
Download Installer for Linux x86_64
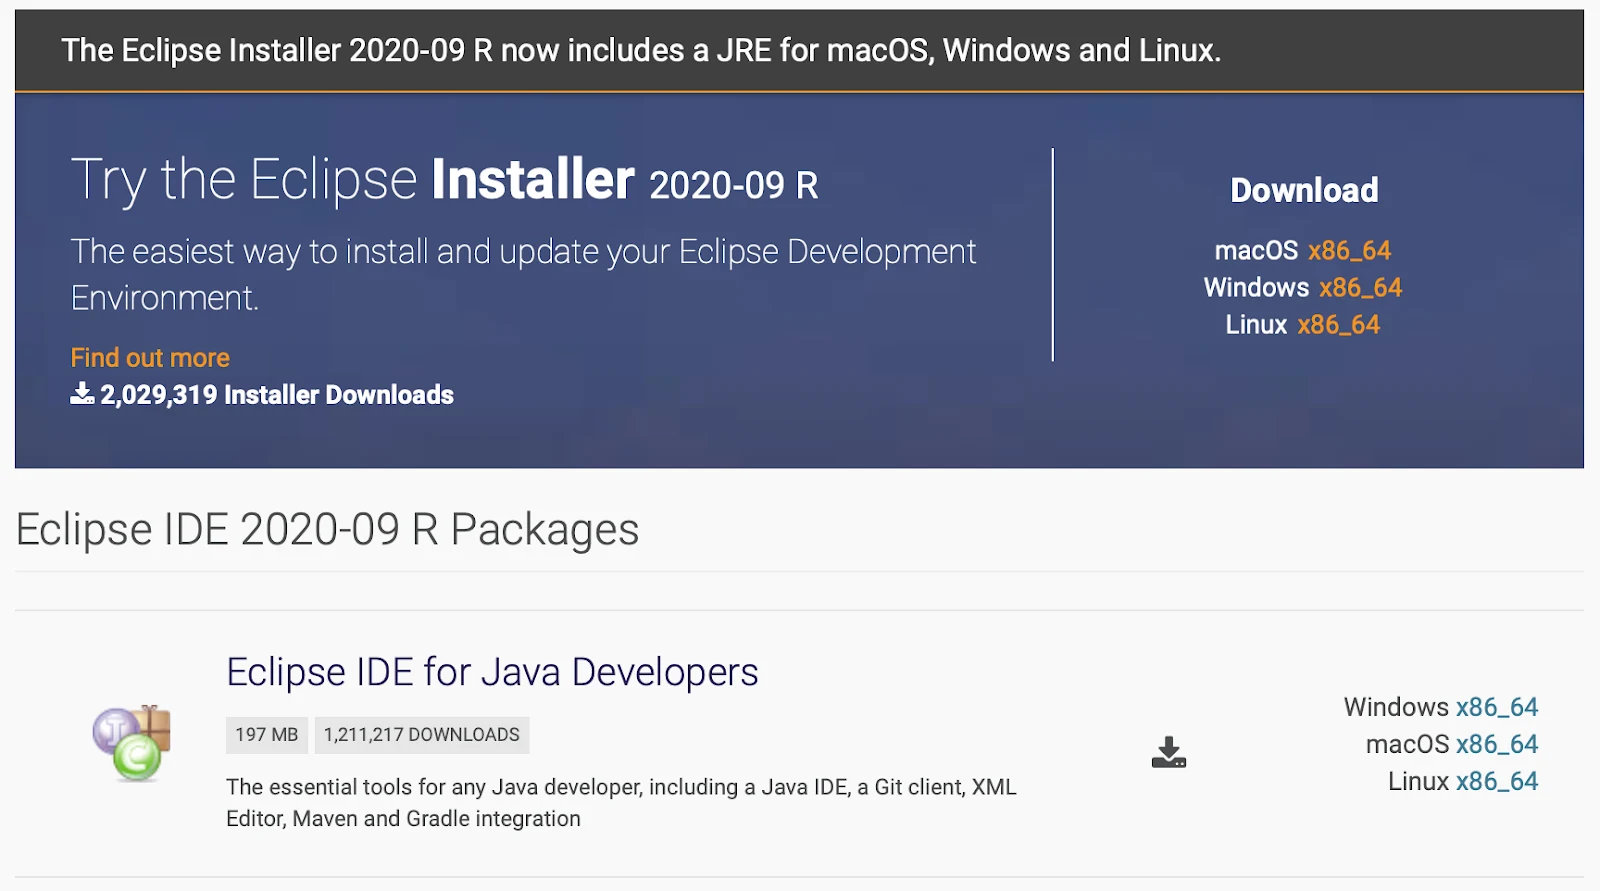[x=1338, y=324]
